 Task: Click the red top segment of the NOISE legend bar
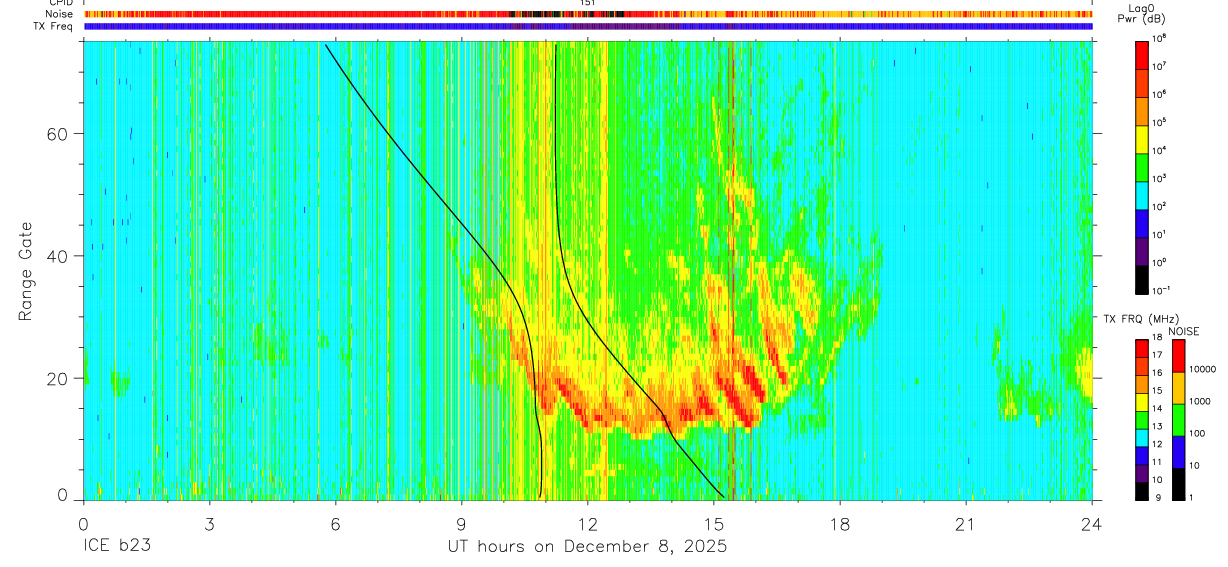click(x=1179, y=355)
